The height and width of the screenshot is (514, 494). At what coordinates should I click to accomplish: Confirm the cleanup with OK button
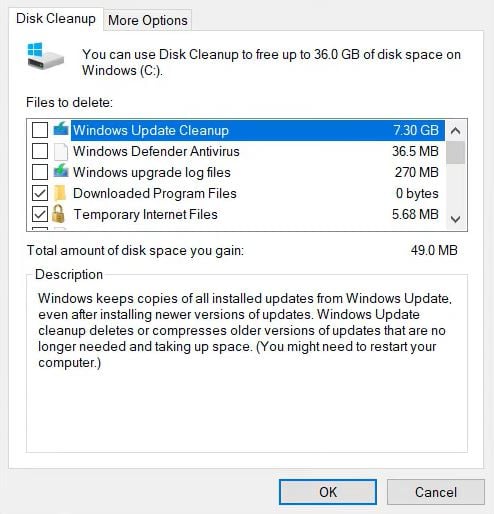click(x=328, y=492)
